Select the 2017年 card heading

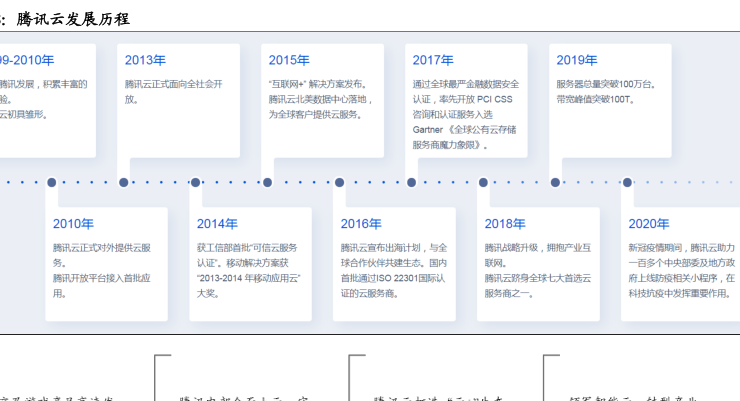[x=433, y=60]
